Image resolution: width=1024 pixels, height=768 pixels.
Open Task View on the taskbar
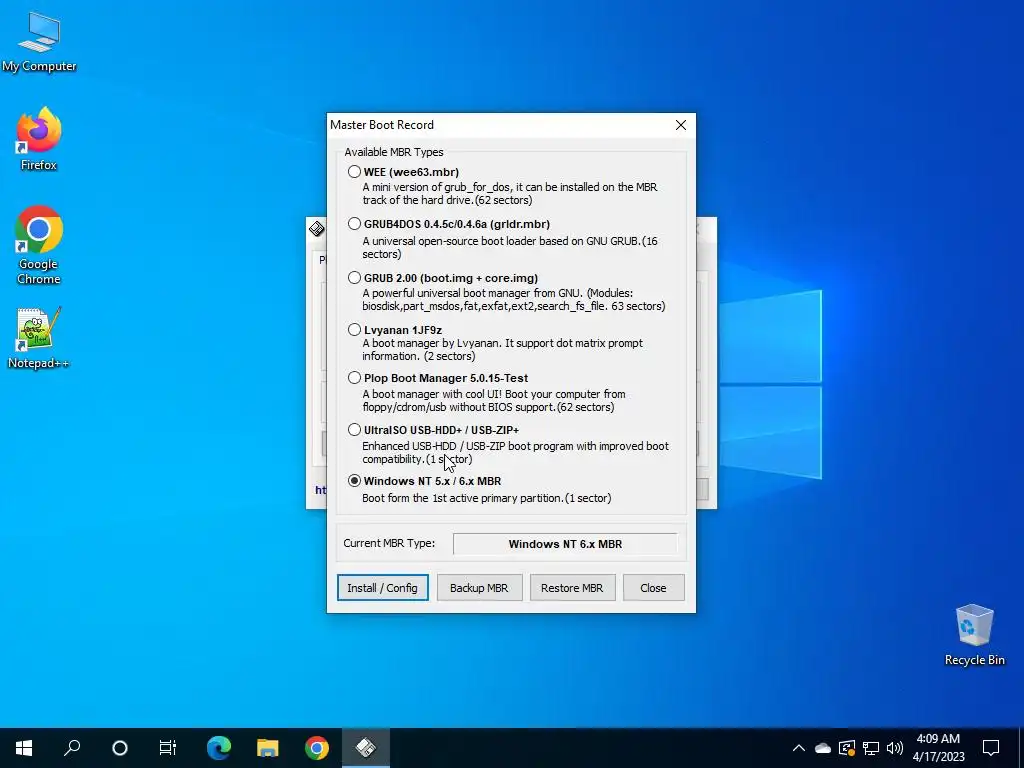[x=168, y=748]
